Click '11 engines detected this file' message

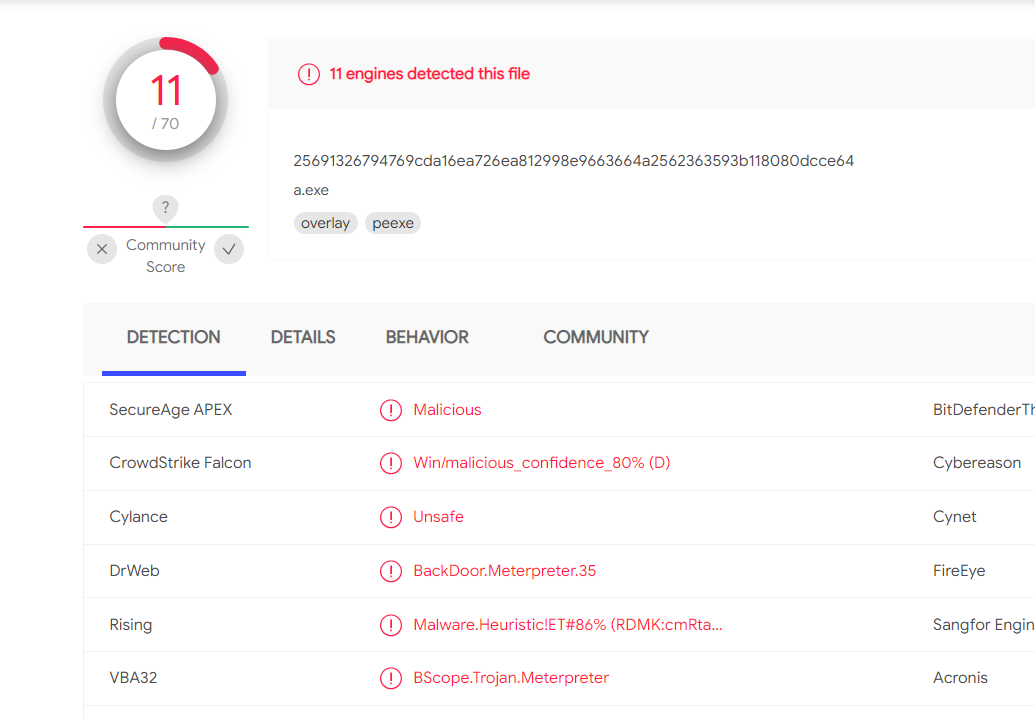[x=430, y=74]
